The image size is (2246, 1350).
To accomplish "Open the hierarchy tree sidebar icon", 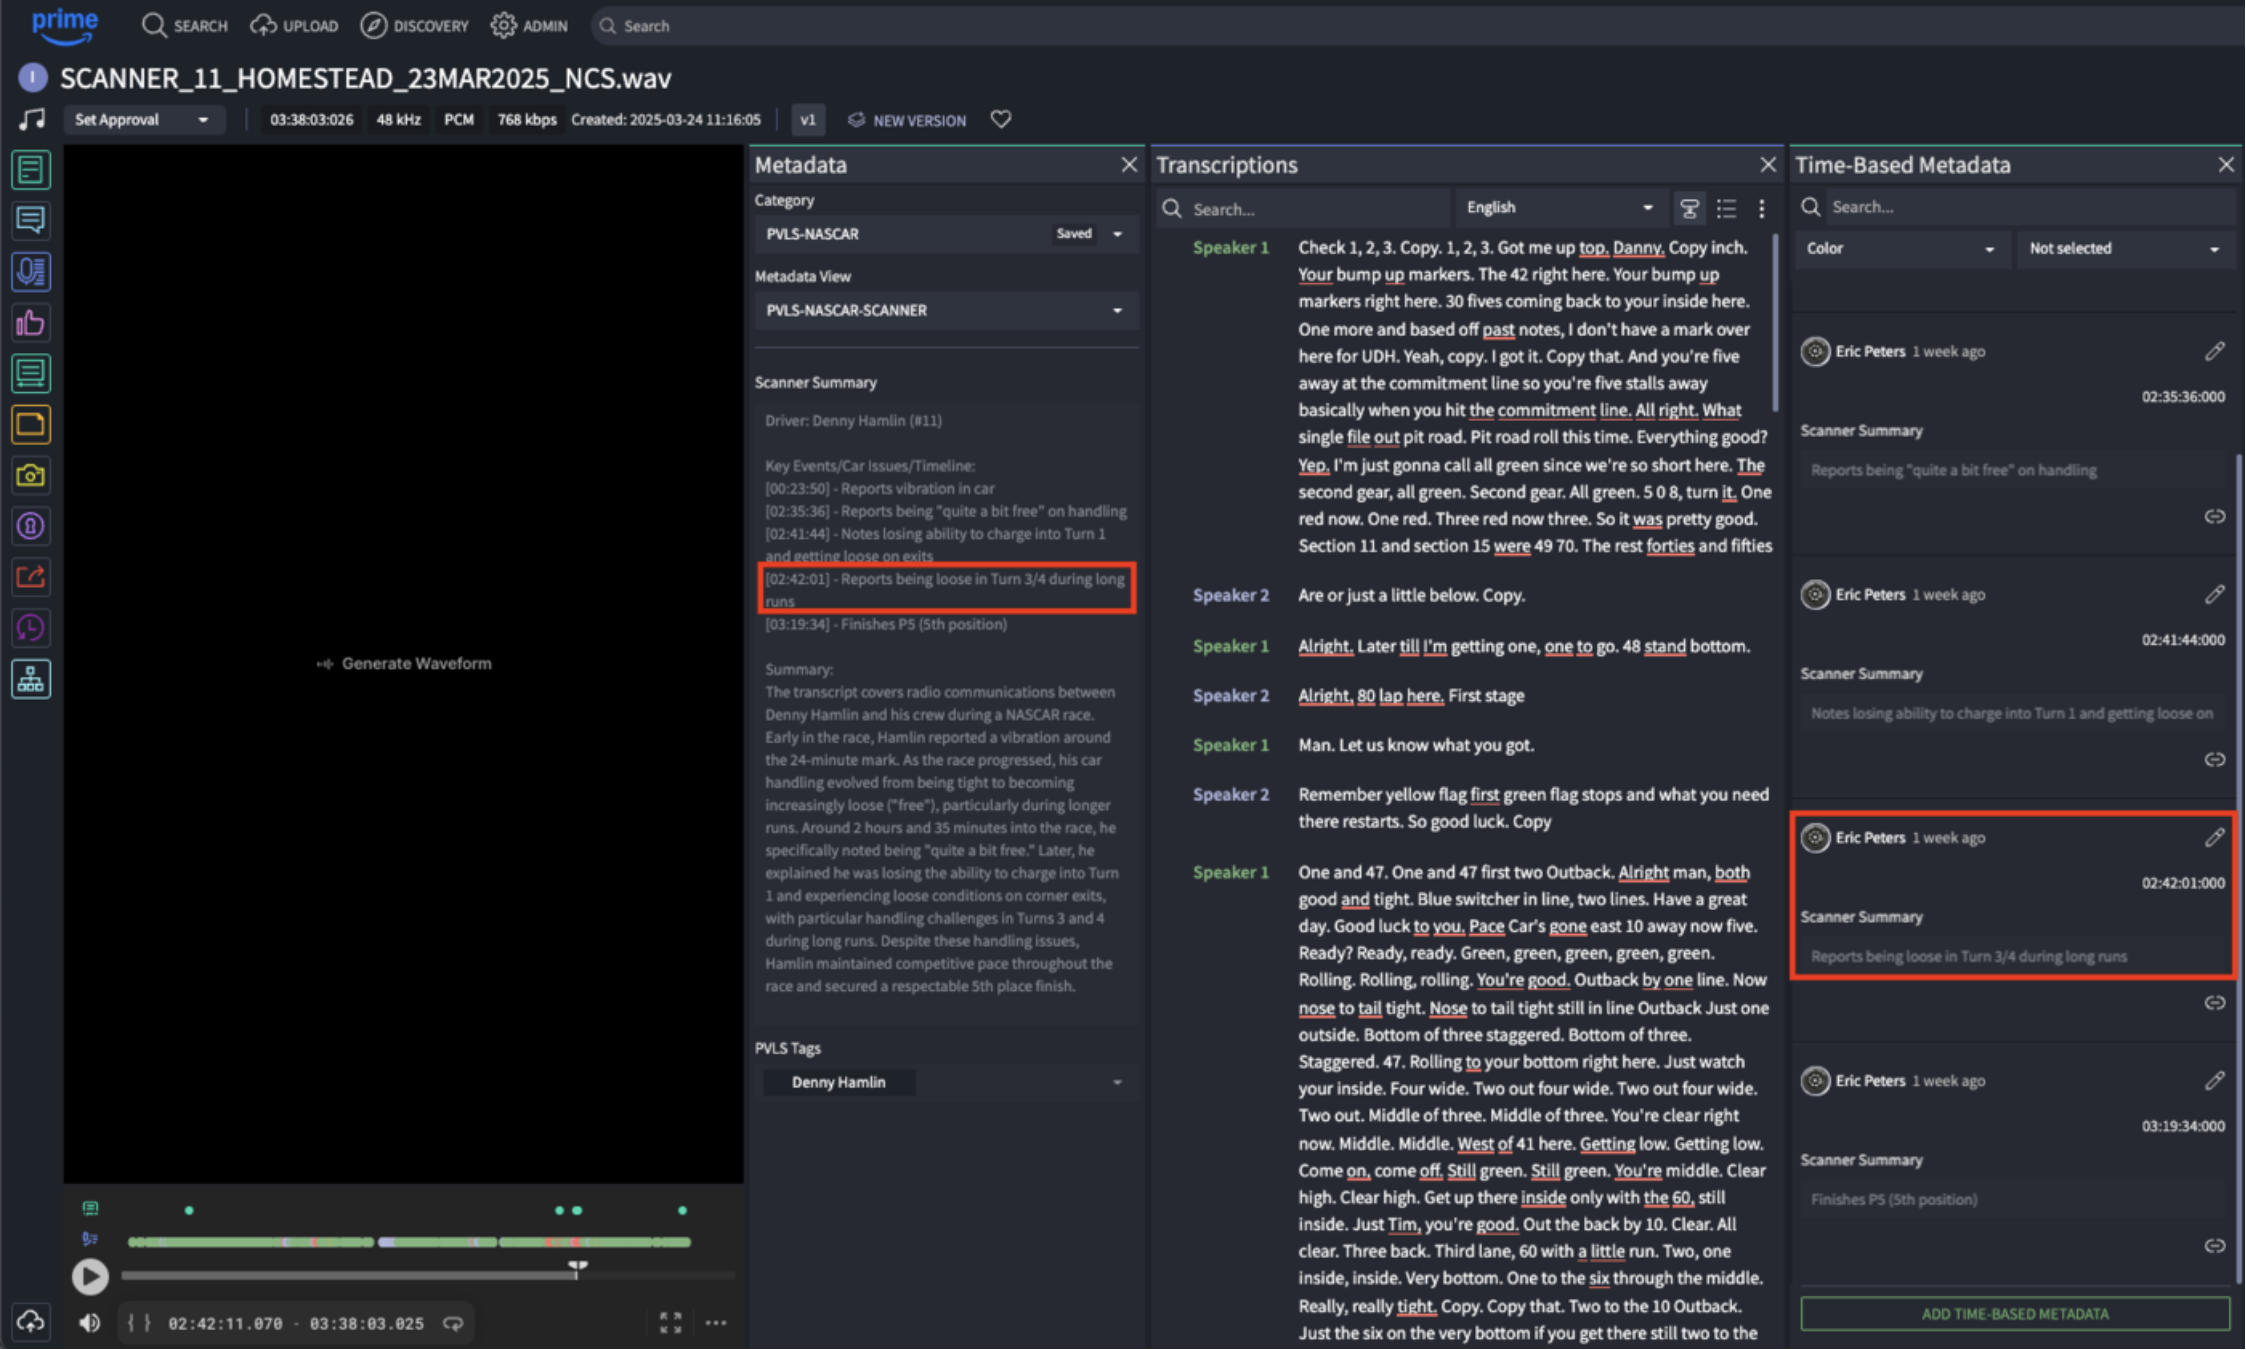I will pyautogui.click(x=30, y=679).
